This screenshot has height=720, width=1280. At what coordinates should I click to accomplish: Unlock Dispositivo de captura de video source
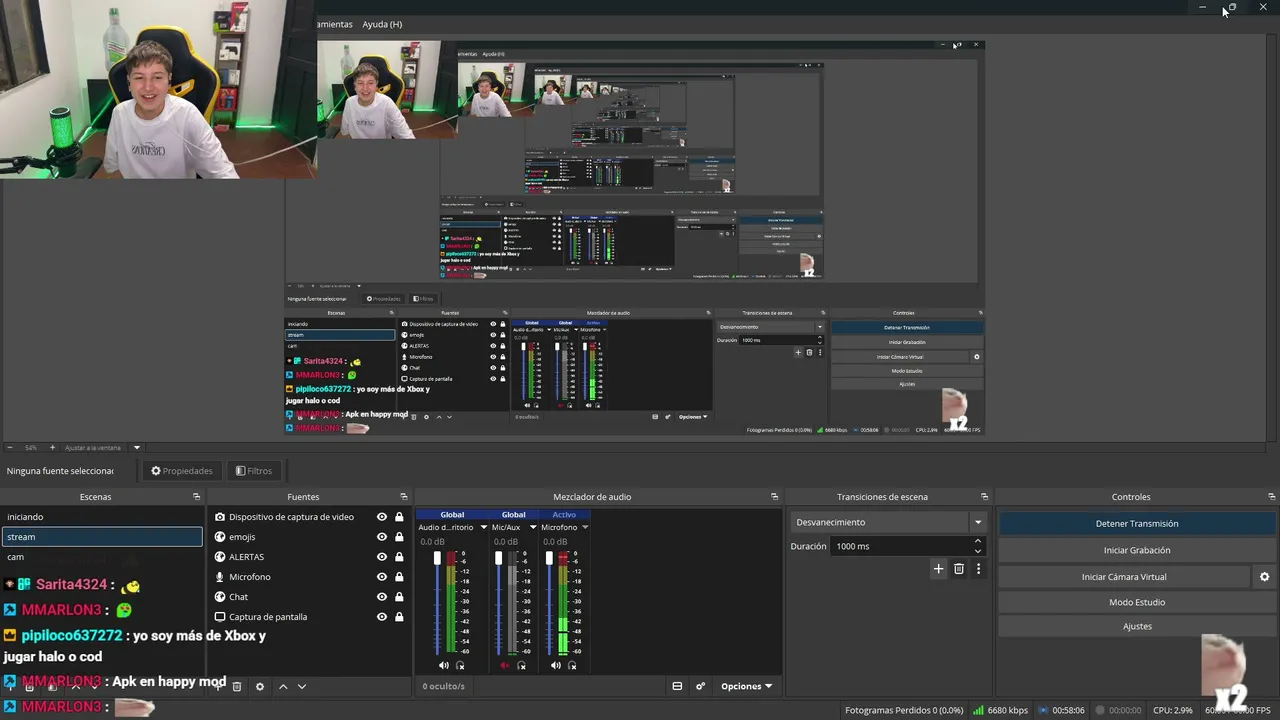(x=399, y=517)
